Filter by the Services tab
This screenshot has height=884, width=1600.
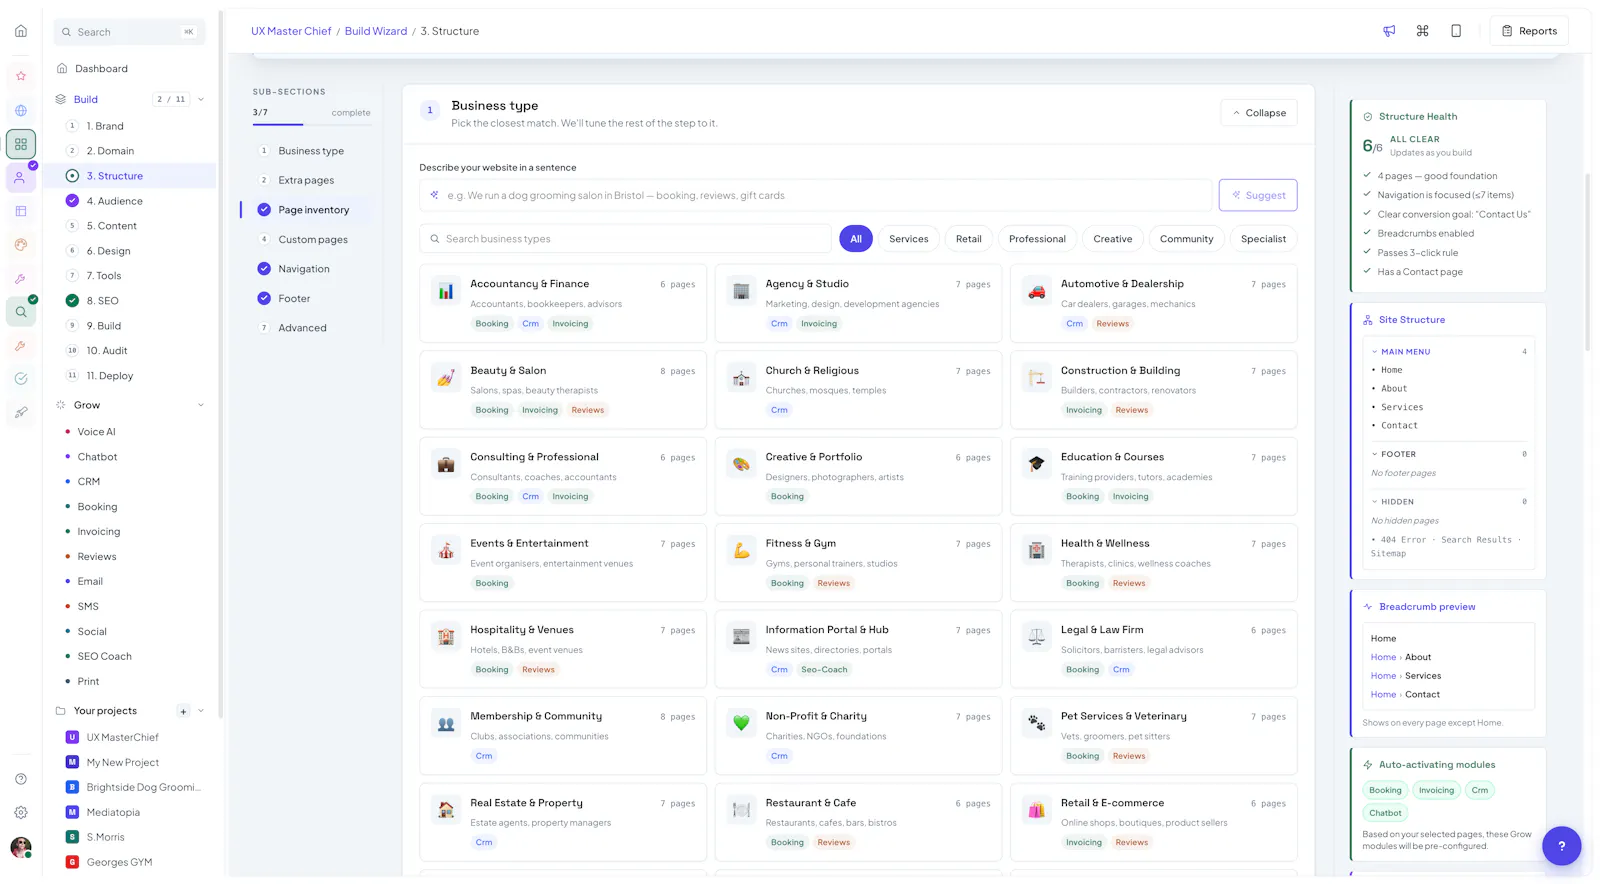pos(909,239)
